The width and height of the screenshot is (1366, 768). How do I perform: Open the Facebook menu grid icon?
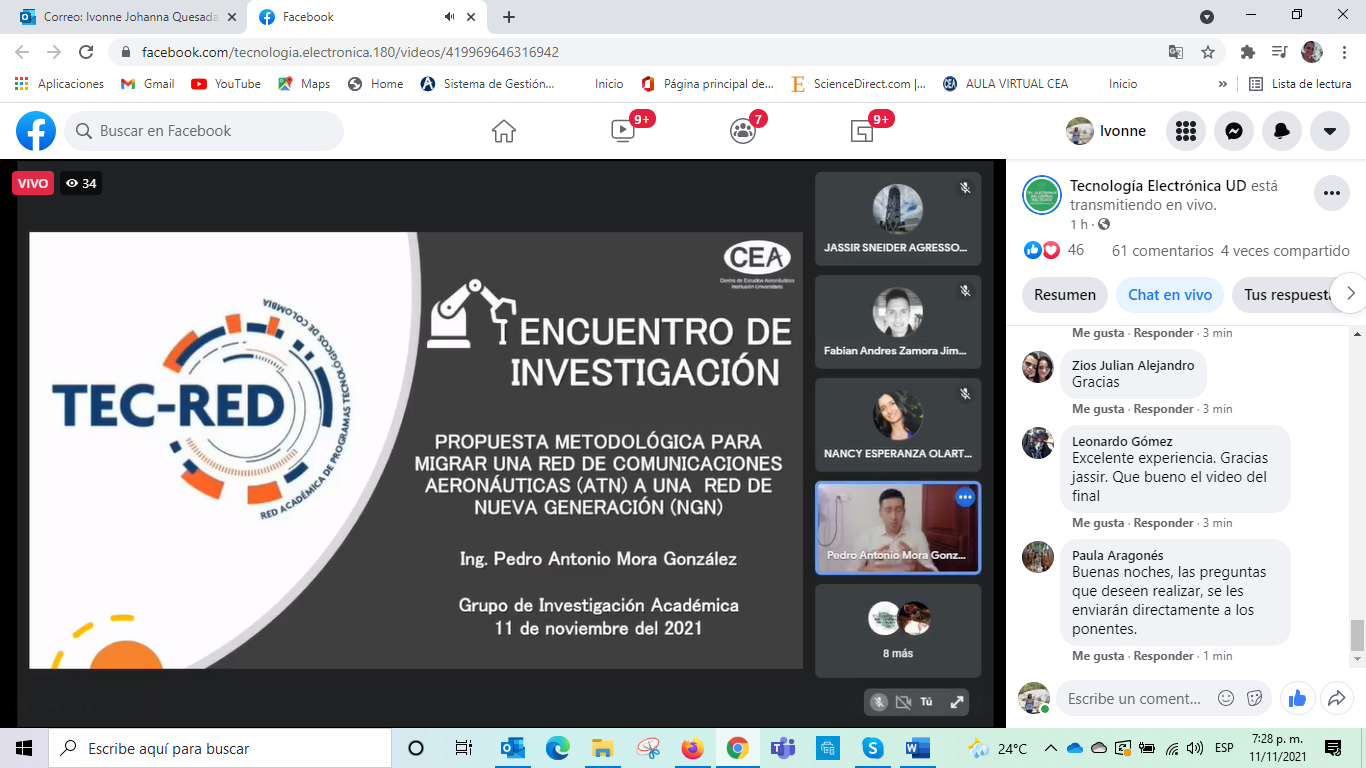coord(1186,131)
